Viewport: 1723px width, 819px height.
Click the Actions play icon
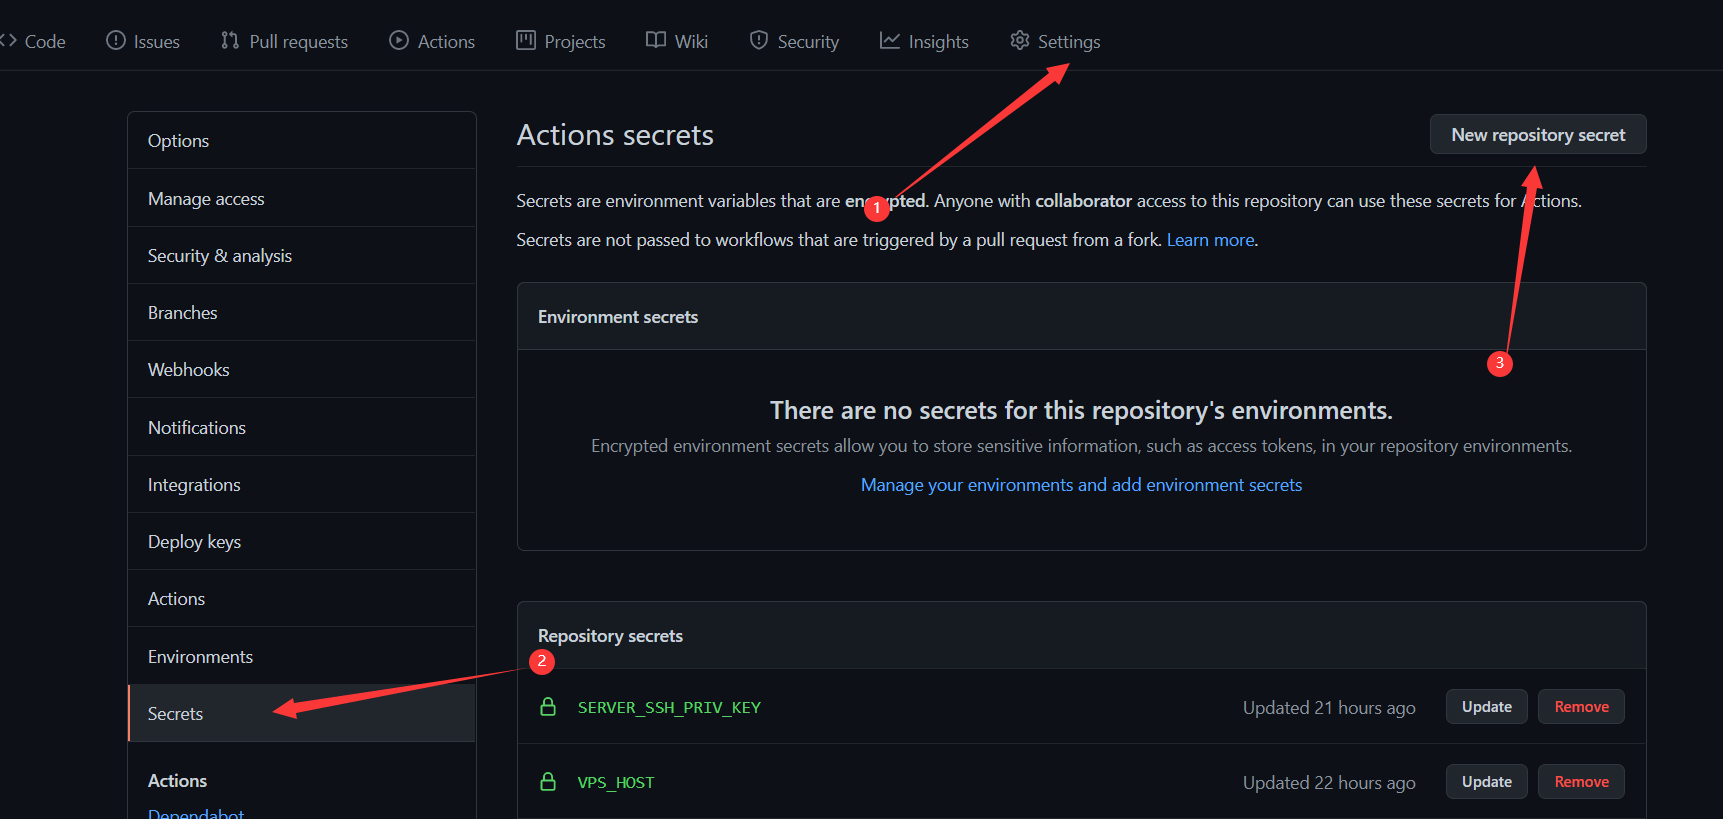399,41
